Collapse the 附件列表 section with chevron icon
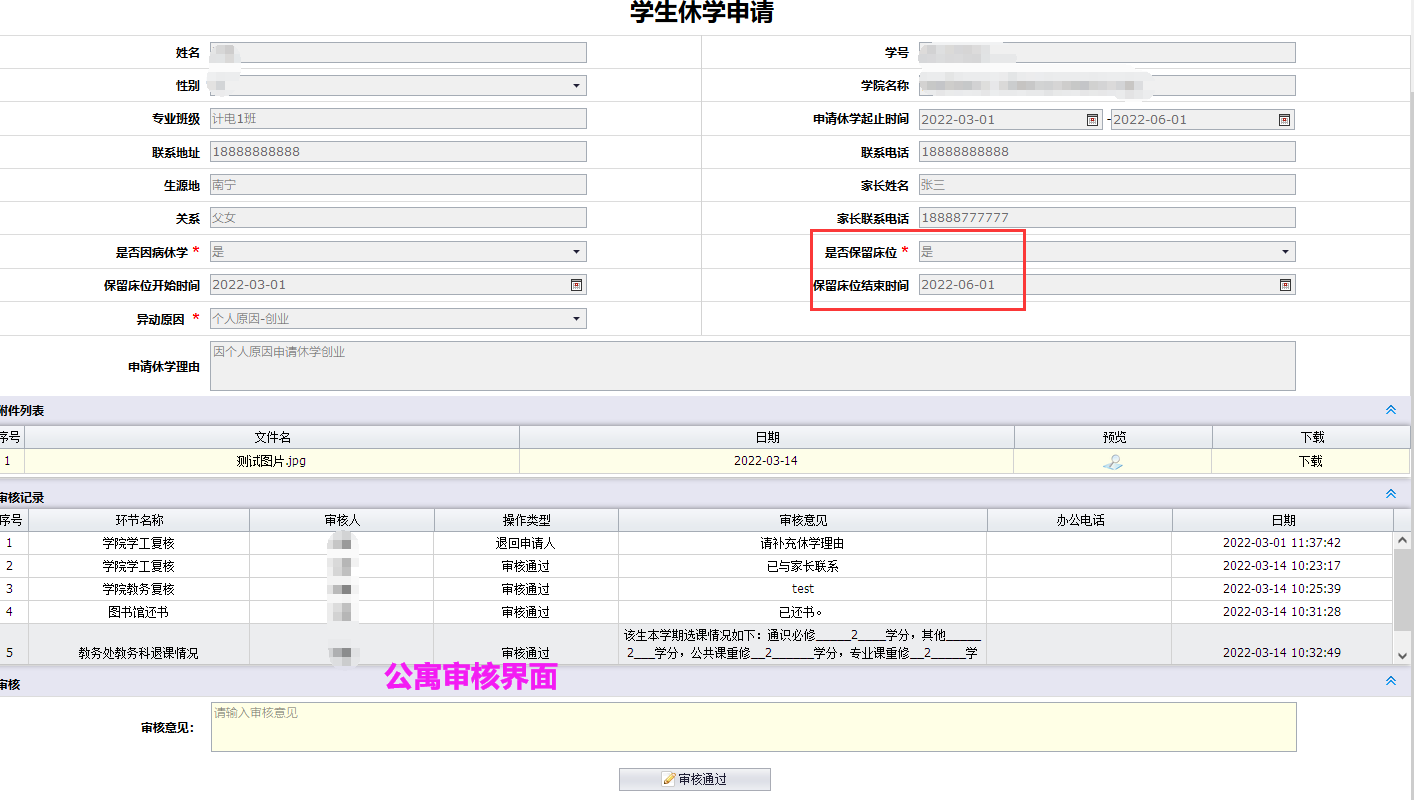This screenshot has height=800, width=1414. 1390,410
